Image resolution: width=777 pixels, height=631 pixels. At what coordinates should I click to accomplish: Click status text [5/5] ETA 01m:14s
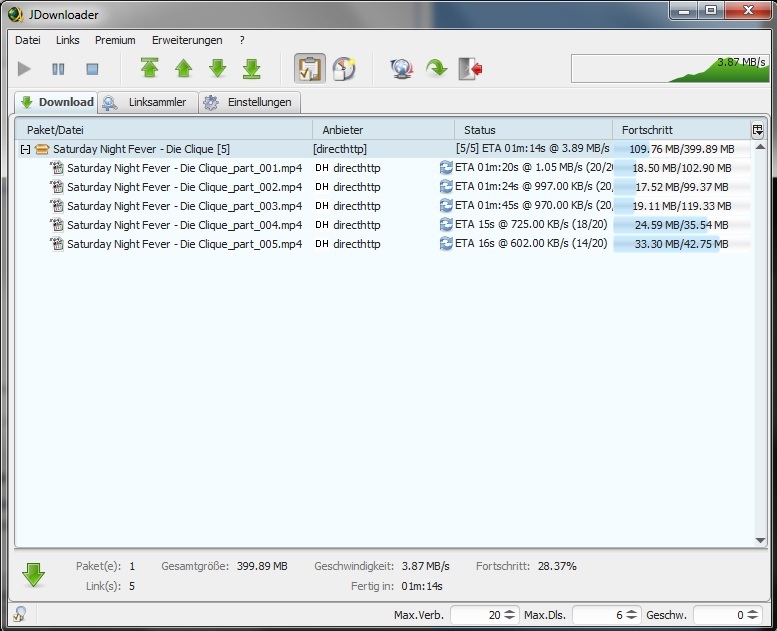533,148
